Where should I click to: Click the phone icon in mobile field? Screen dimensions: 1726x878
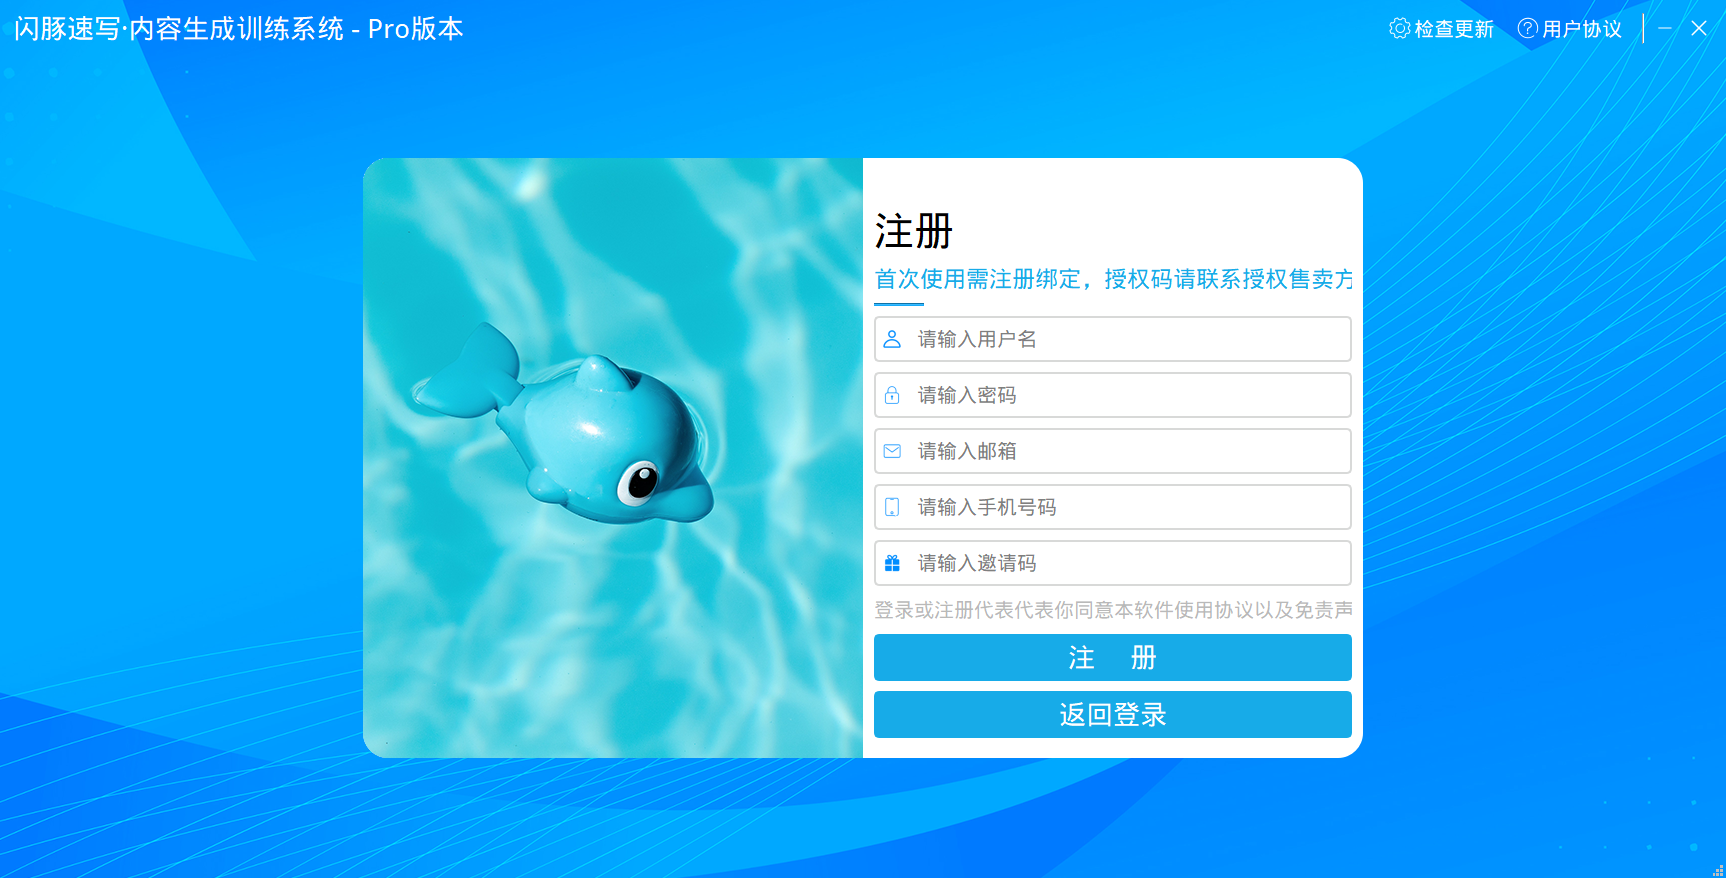pyautogui.click(x=892, y=507)
